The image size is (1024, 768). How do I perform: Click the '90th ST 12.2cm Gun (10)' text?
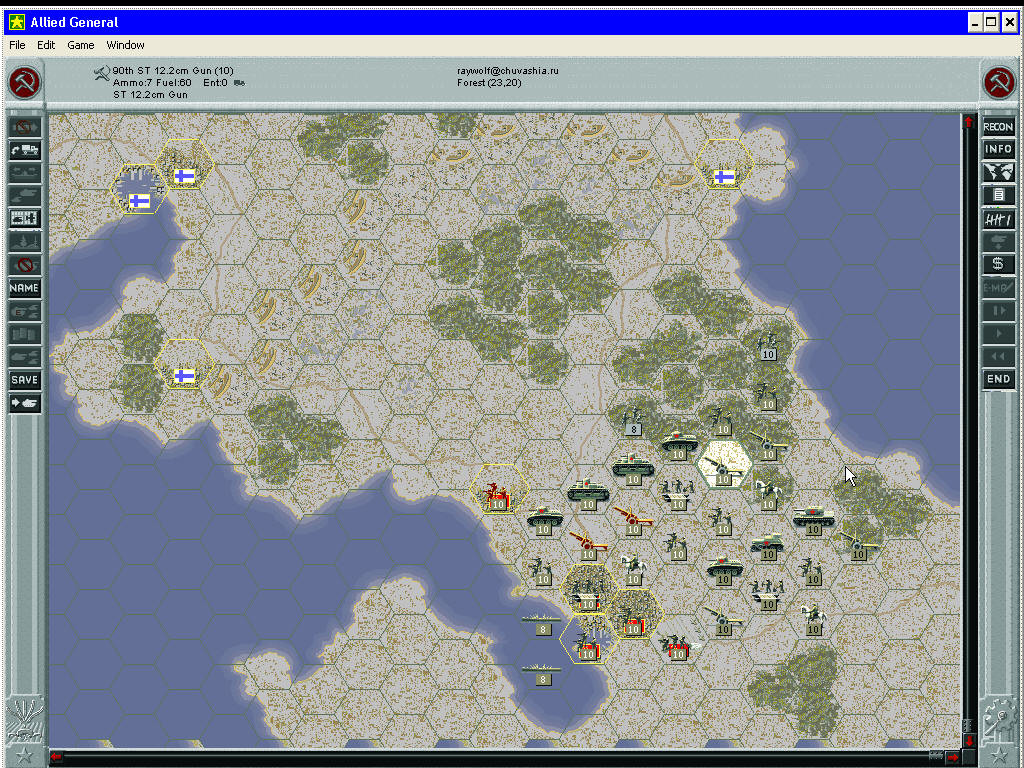pyautogui.click(x=172, y=71)
